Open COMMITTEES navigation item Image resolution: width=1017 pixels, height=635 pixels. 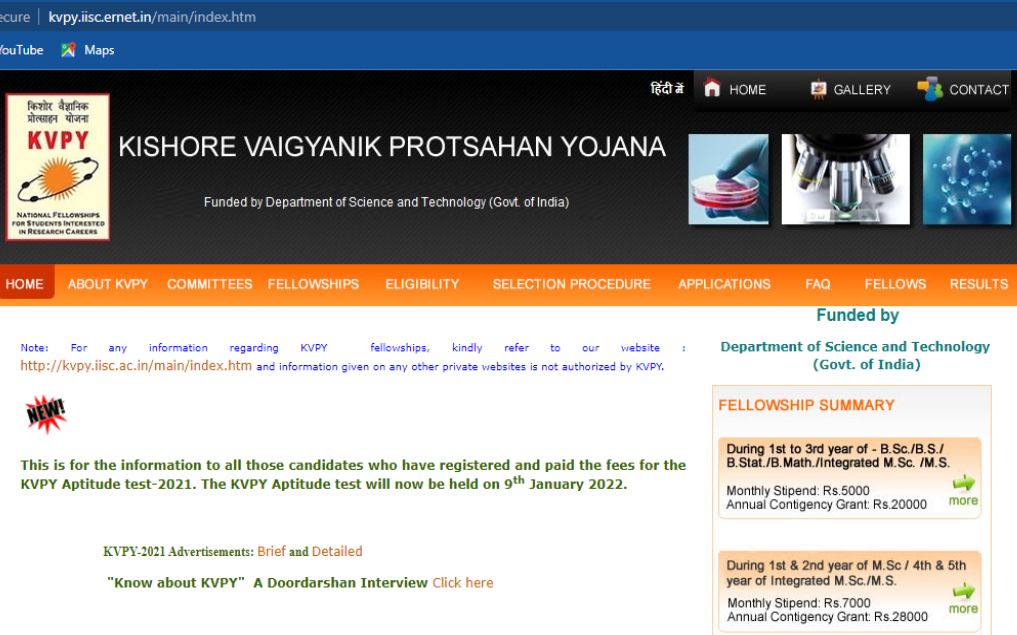click(209, 284)
